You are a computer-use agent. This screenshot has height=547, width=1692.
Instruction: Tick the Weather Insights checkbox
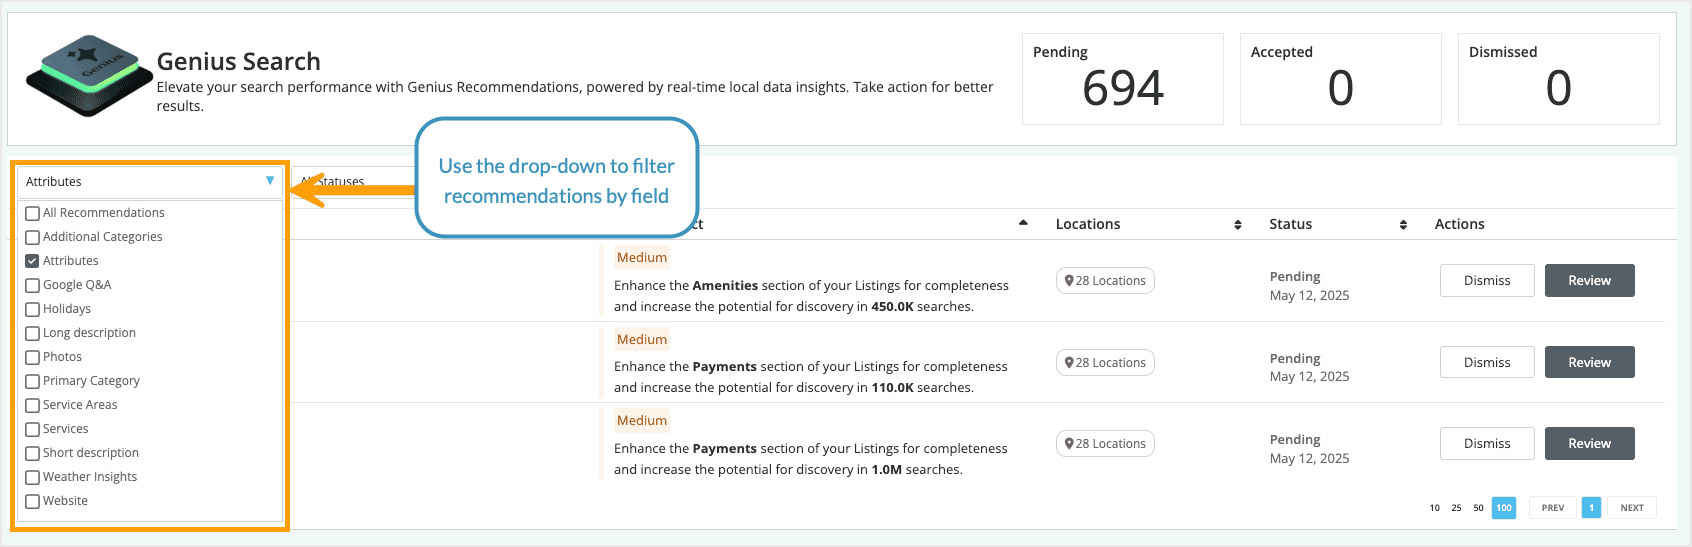coord(33,477)
